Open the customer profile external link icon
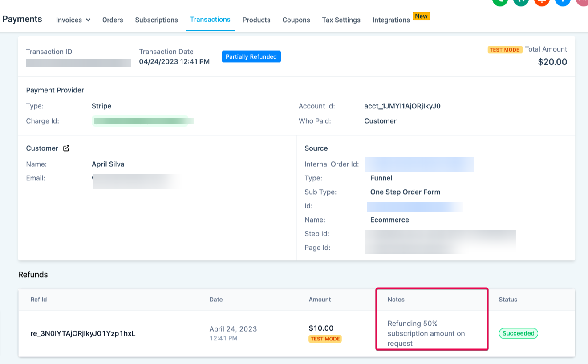Image resolution: width=588 pixels, height=364 pixels. (66, 148)
